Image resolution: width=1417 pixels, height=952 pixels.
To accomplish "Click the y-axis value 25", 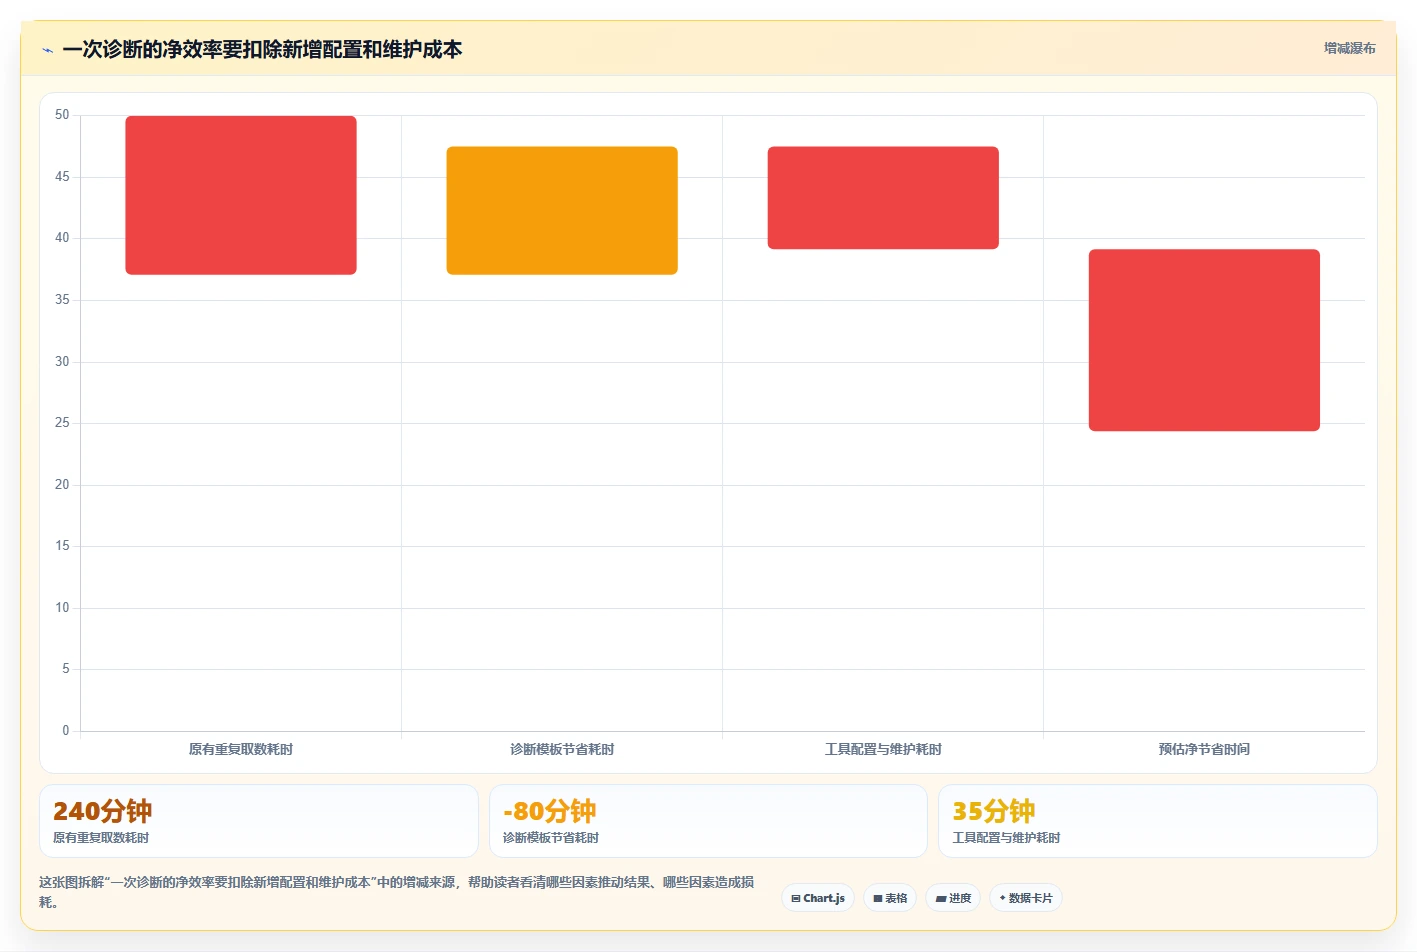I will [62, 423].
